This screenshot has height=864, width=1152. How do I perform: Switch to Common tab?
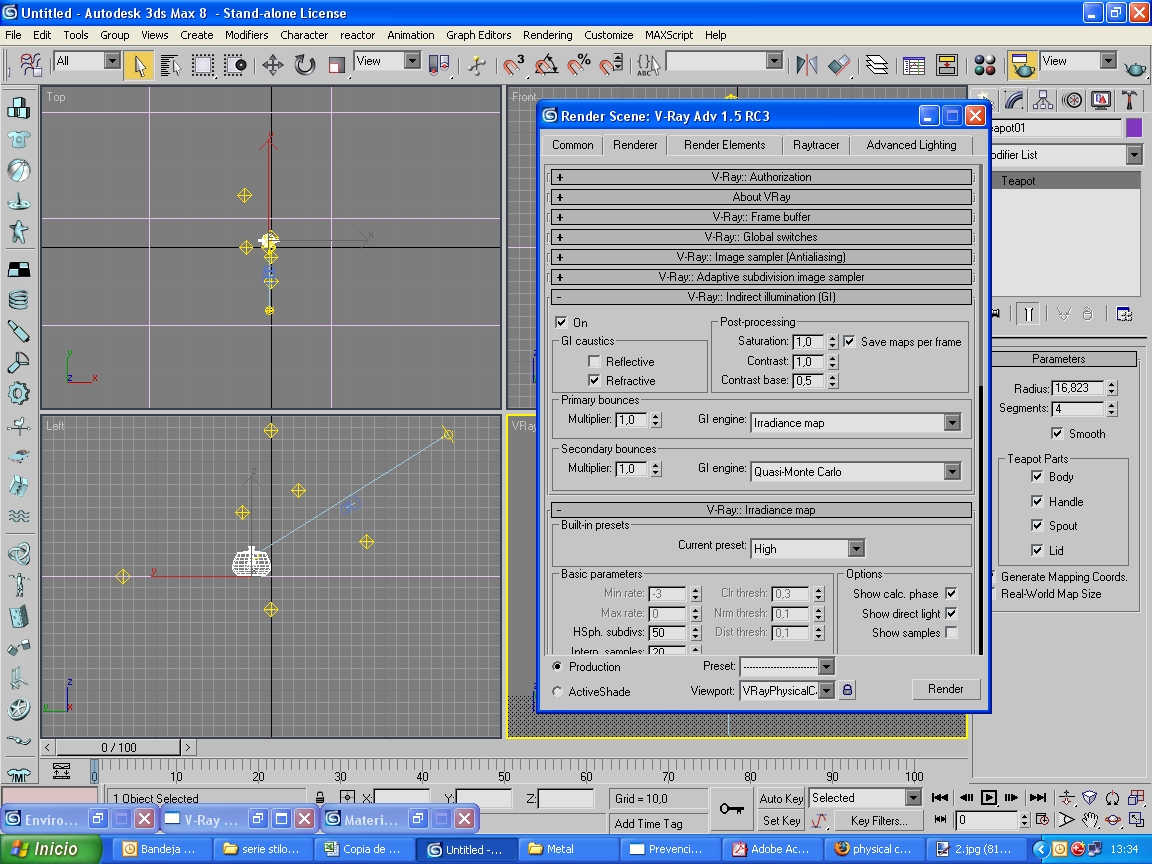coord(572,145)
